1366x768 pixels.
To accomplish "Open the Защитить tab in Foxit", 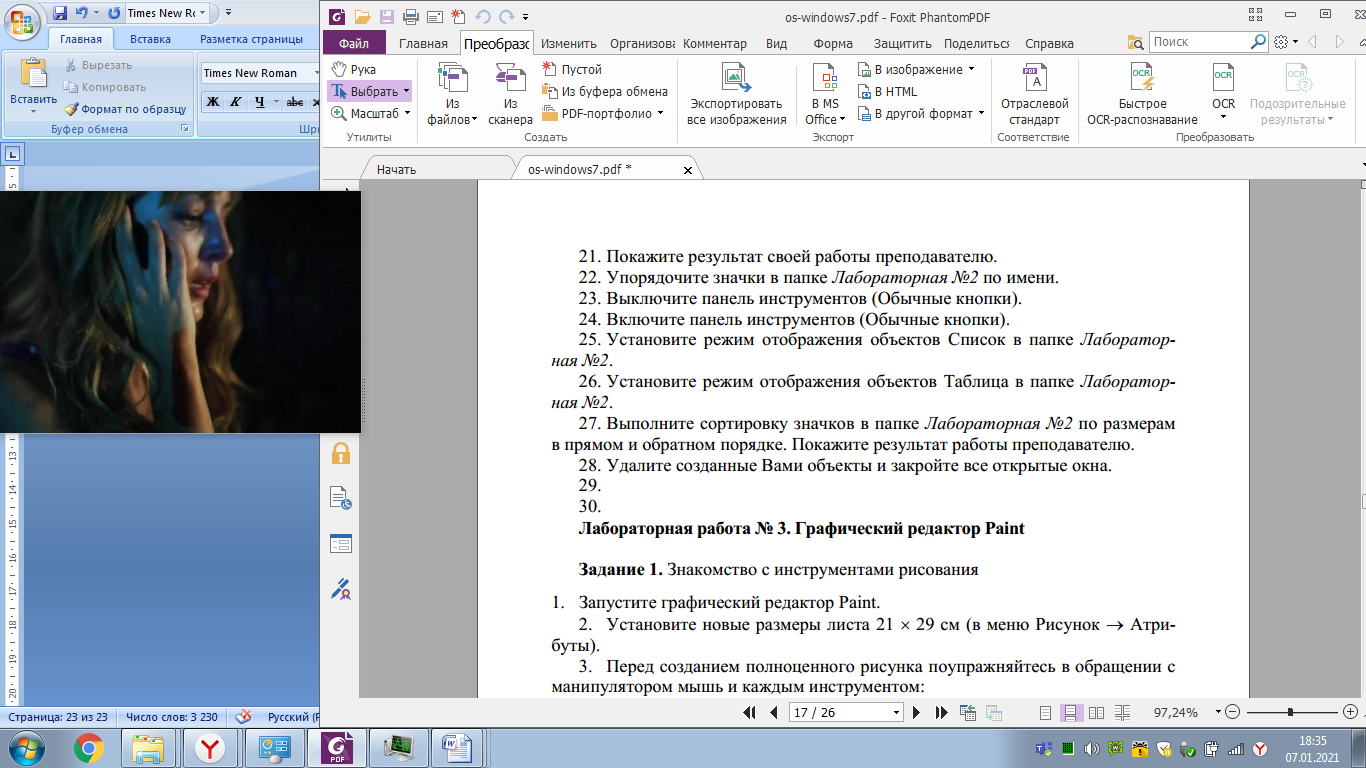I will point(902,43).
